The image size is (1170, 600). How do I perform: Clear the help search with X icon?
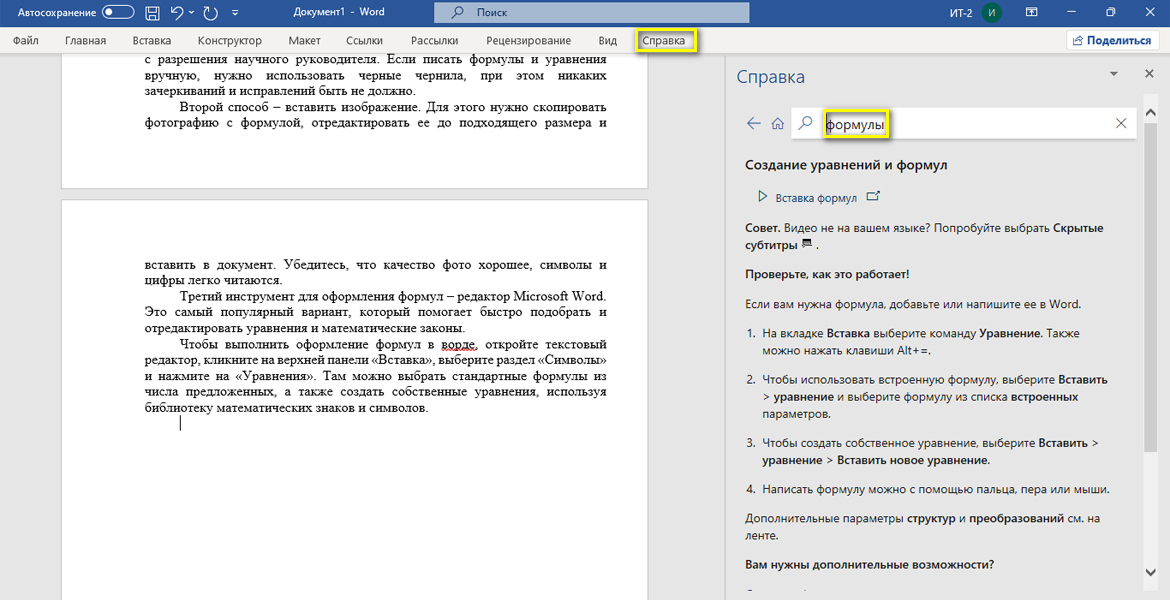click(x=1121, y=123)
